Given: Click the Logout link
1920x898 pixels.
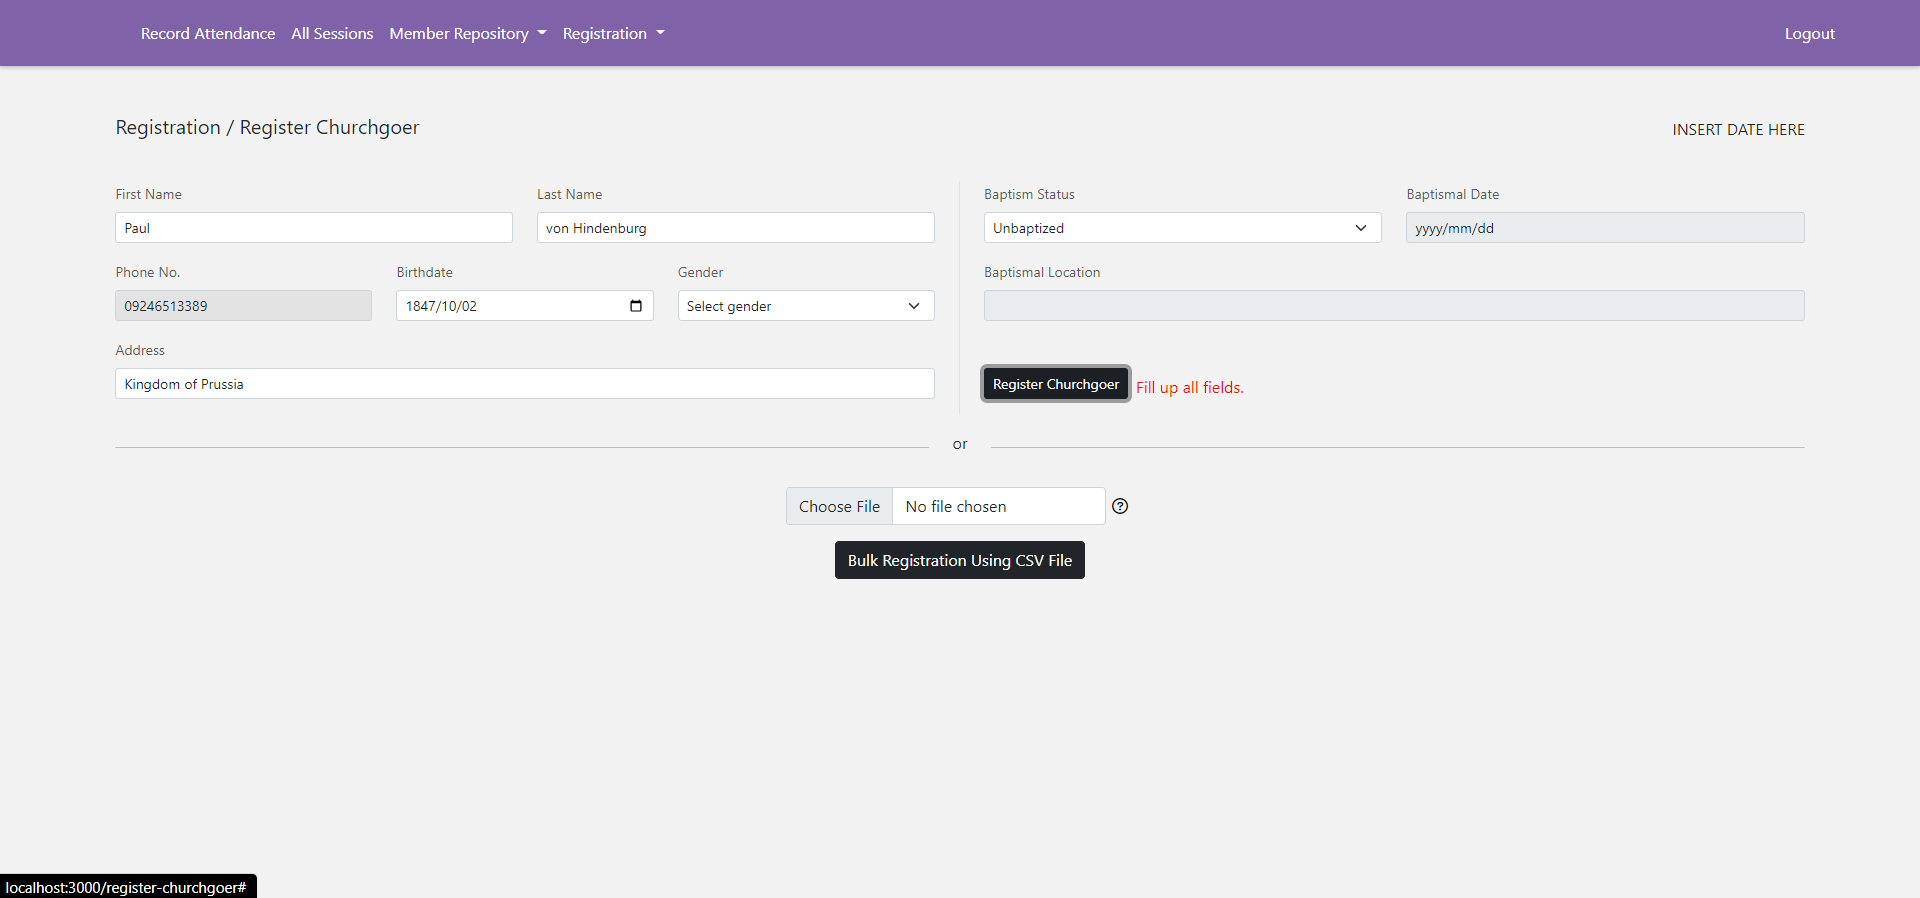Looking at the screenshot, I should click(x=1809, y=34).
